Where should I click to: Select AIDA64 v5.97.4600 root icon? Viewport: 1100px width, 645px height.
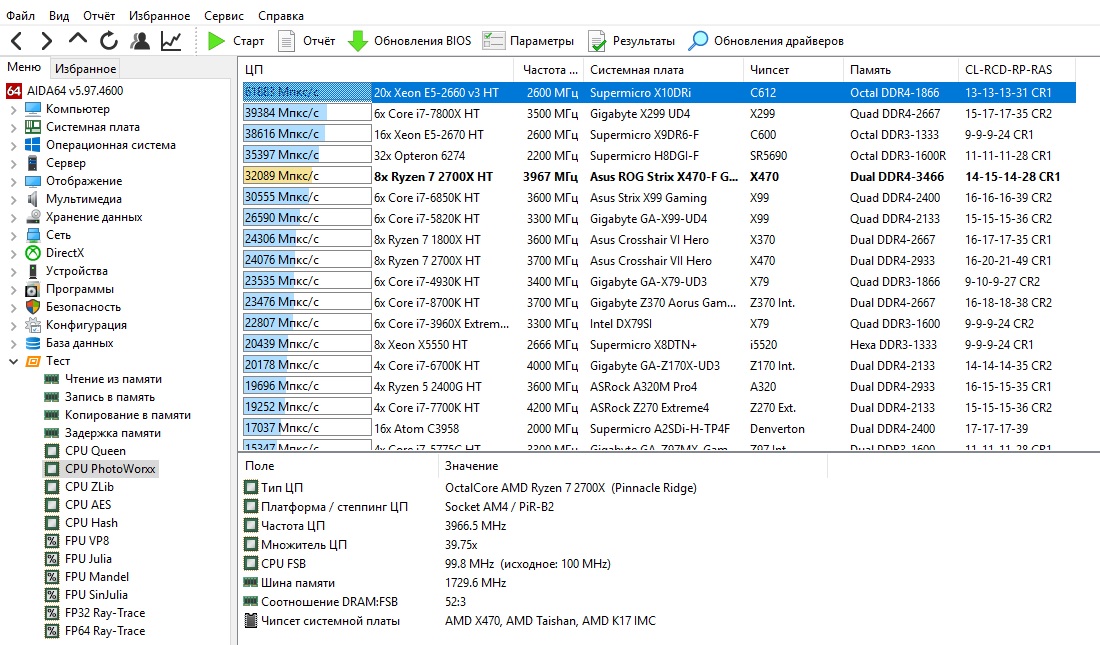tap(13, 91)
